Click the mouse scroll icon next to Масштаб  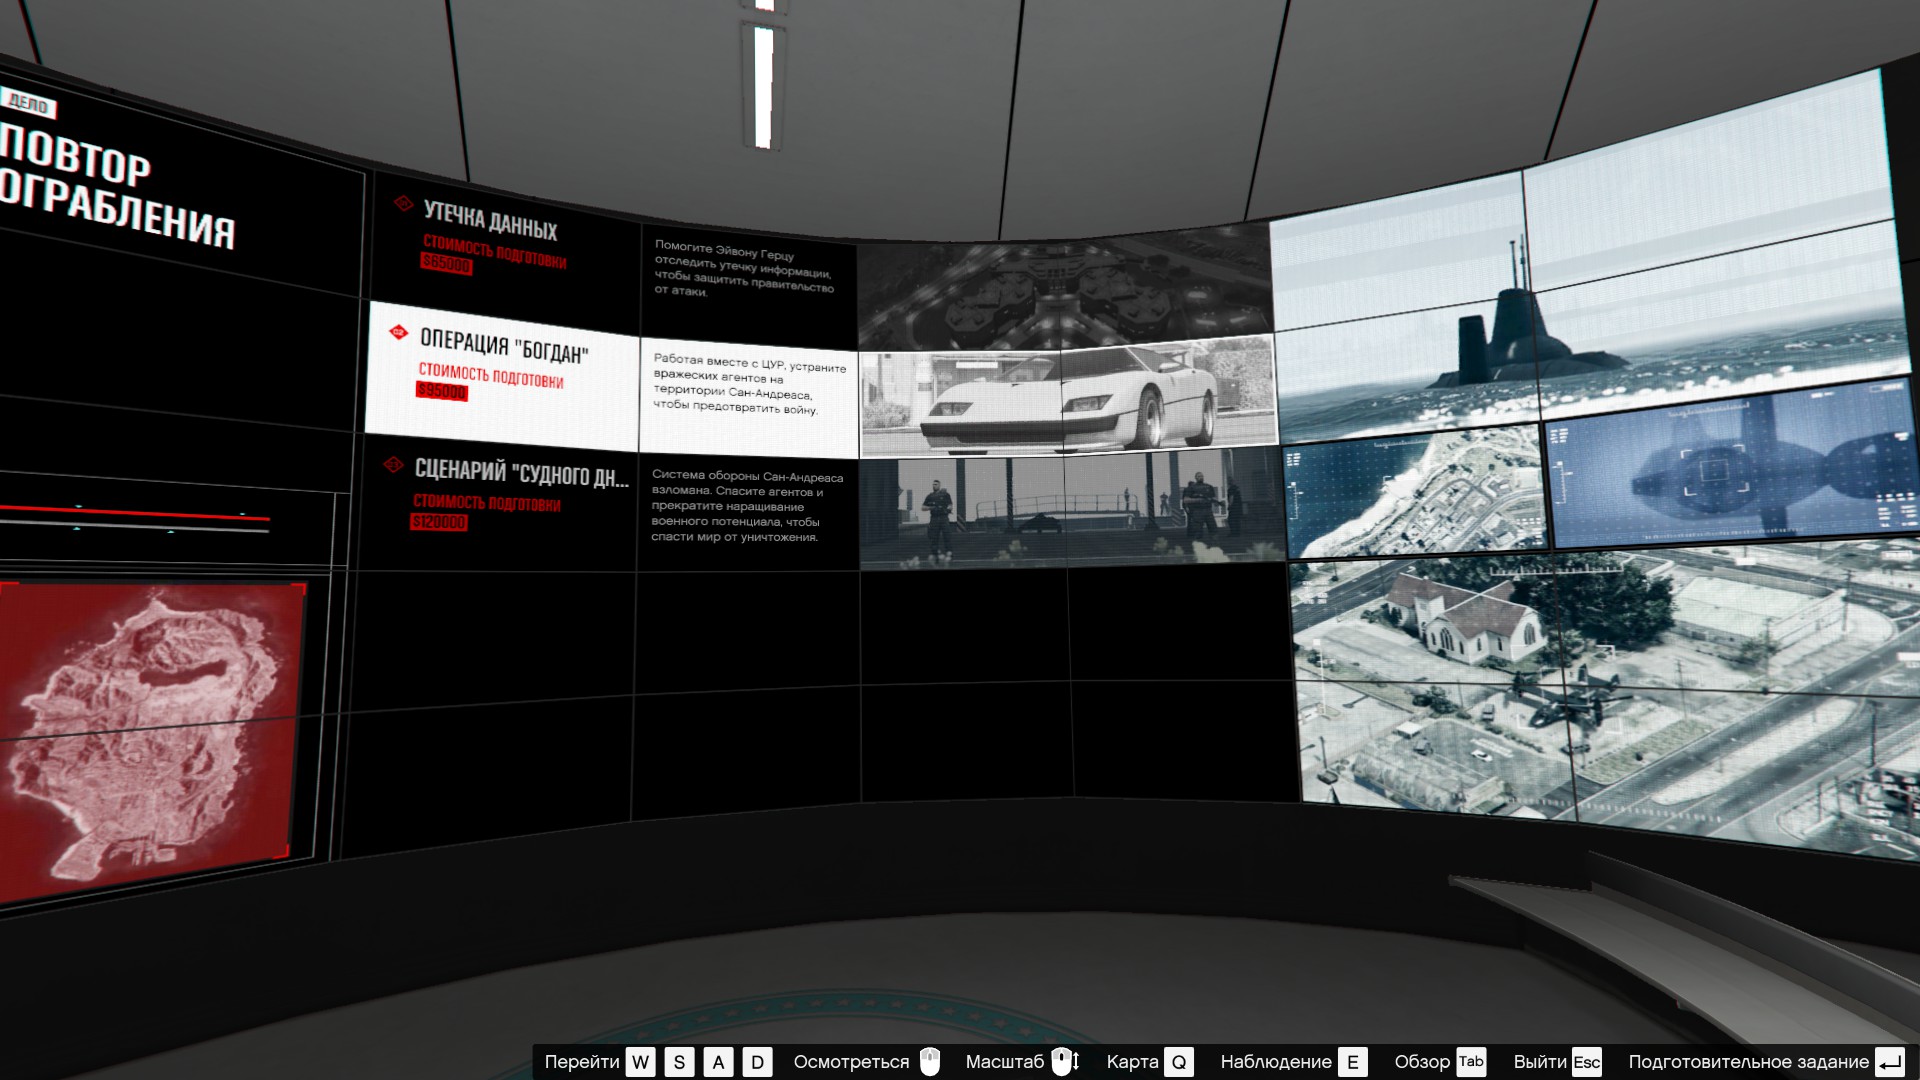(x=1065, y=1062)
